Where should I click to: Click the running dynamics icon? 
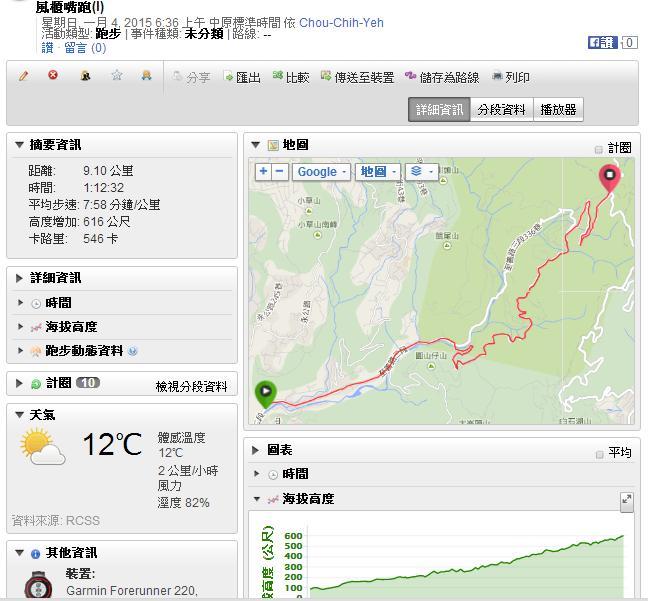[36, 351]
